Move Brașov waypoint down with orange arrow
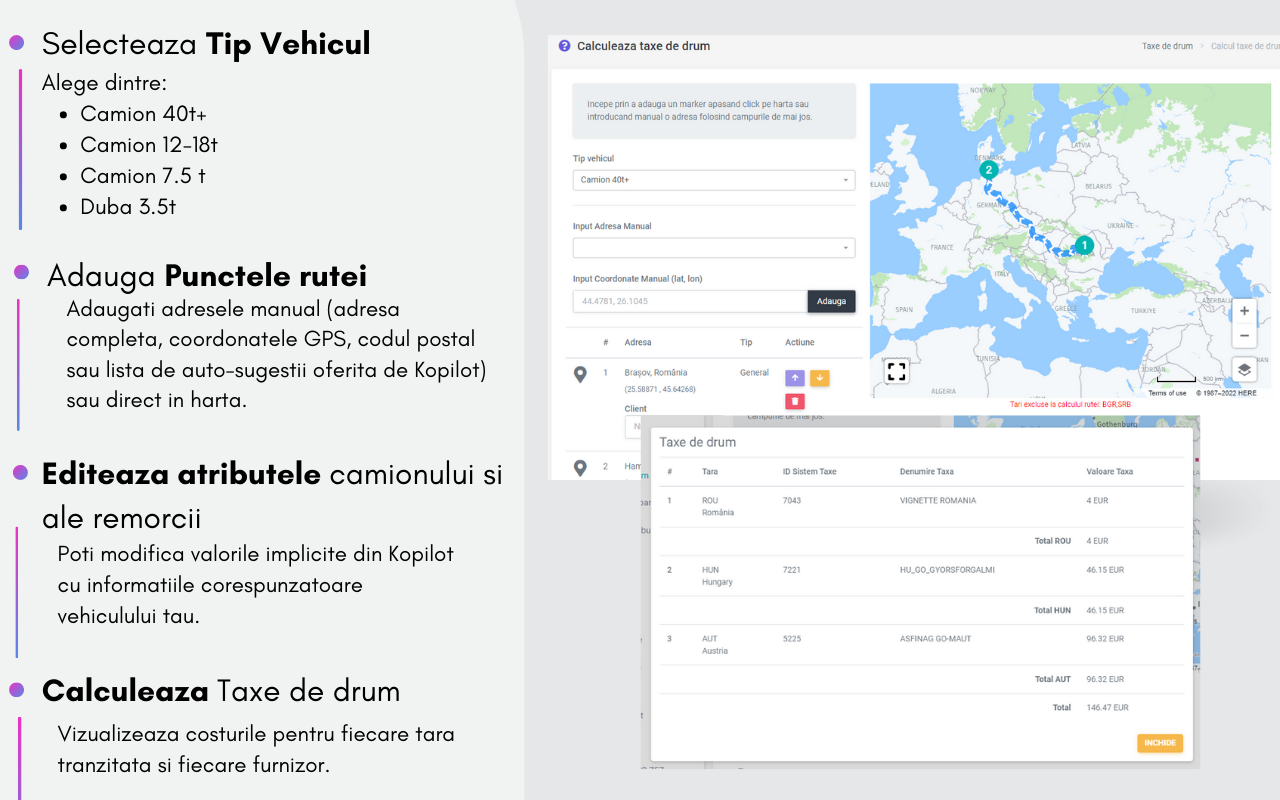 point(819,377)
